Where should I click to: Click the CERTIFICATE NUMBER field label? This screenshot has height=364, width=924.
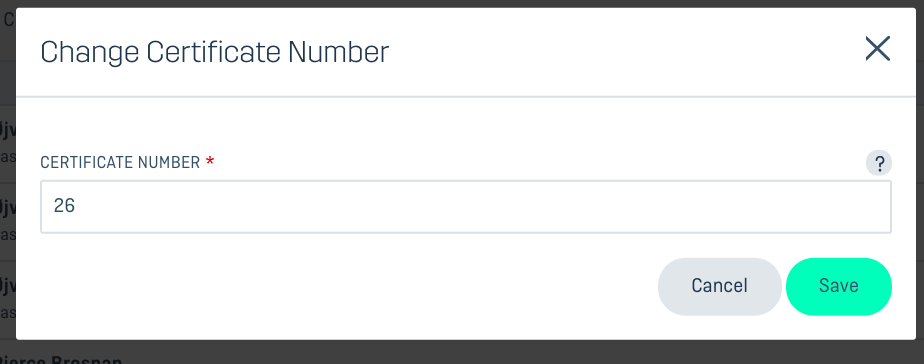[x=120, y=163]
